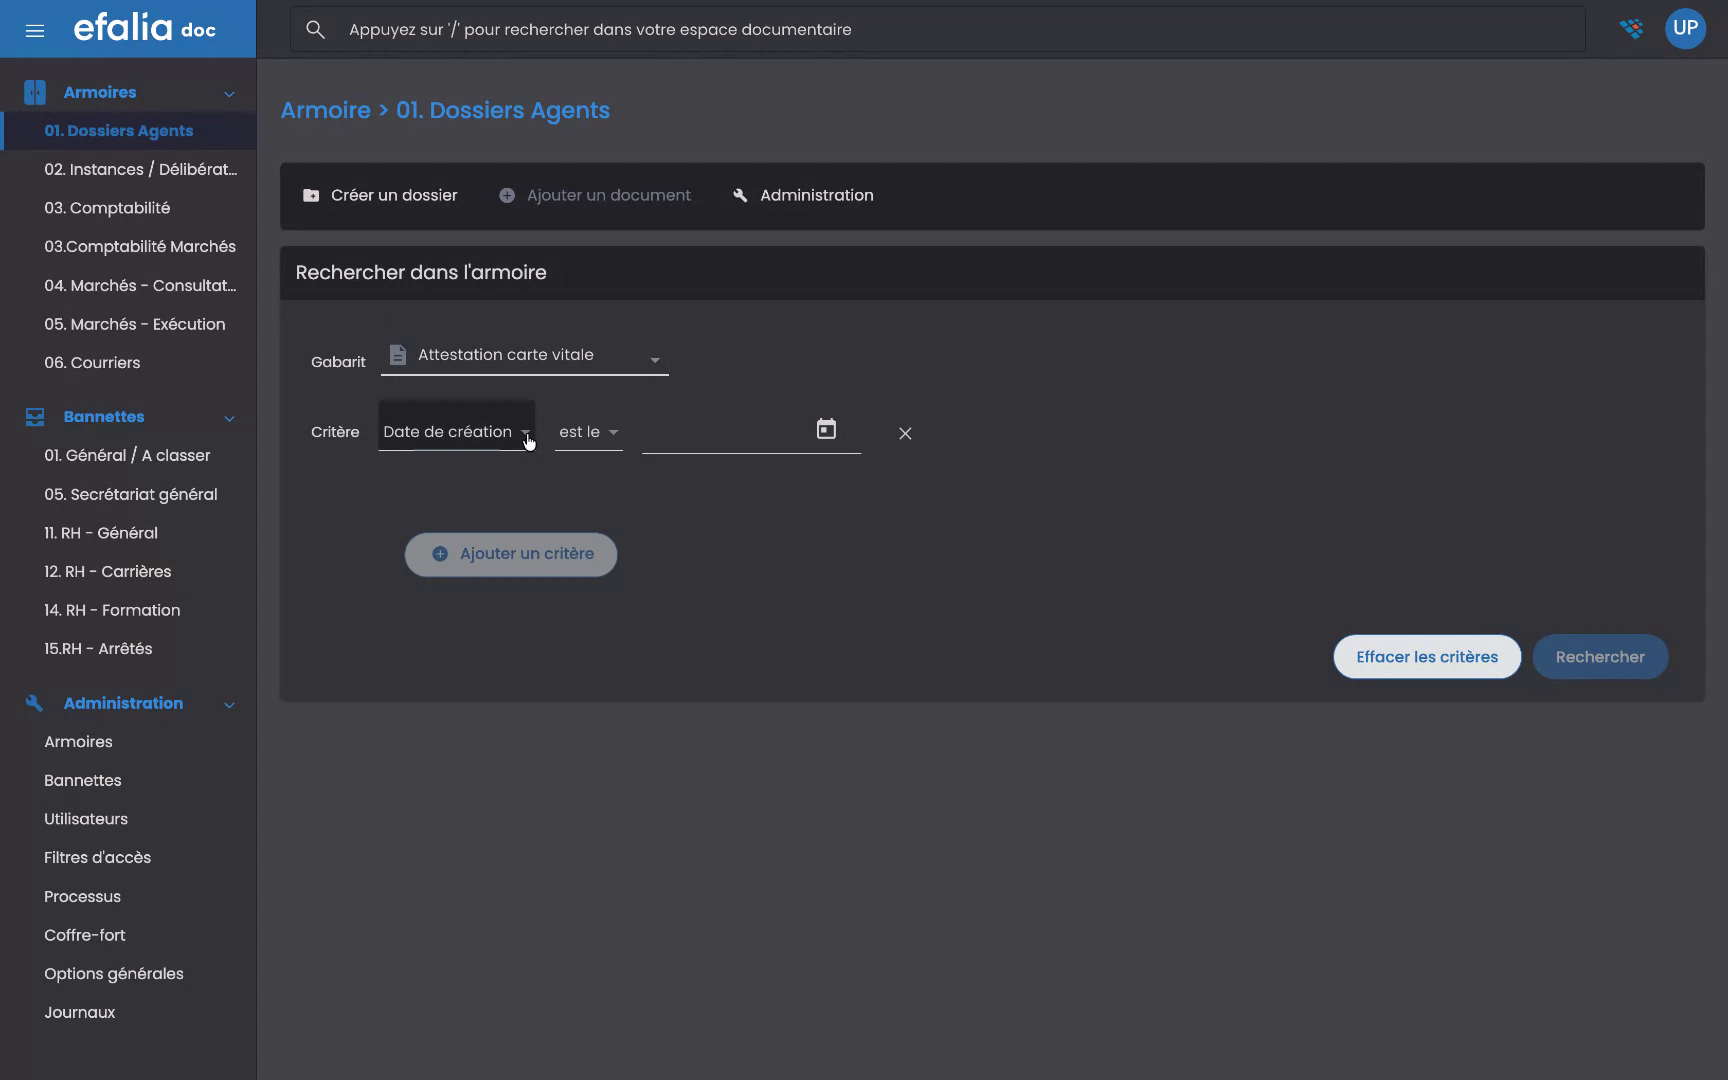Screen dimensions: 1728x1080
Task: Remove the criterion with the X icon
Action: (x=905, y=433)
